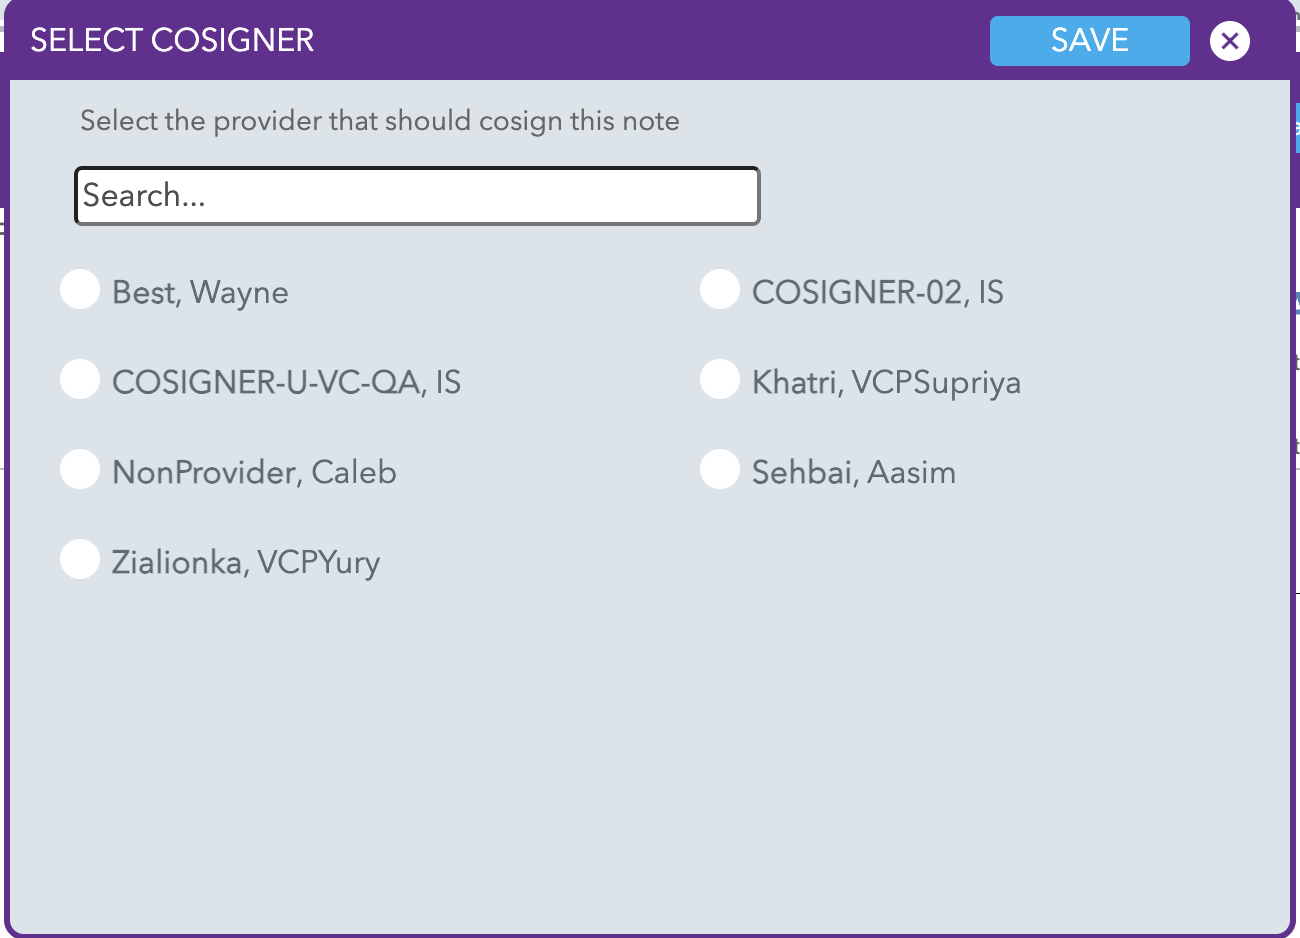
Task: Click the empty area below Zialionka option
Action: point(650,760)
